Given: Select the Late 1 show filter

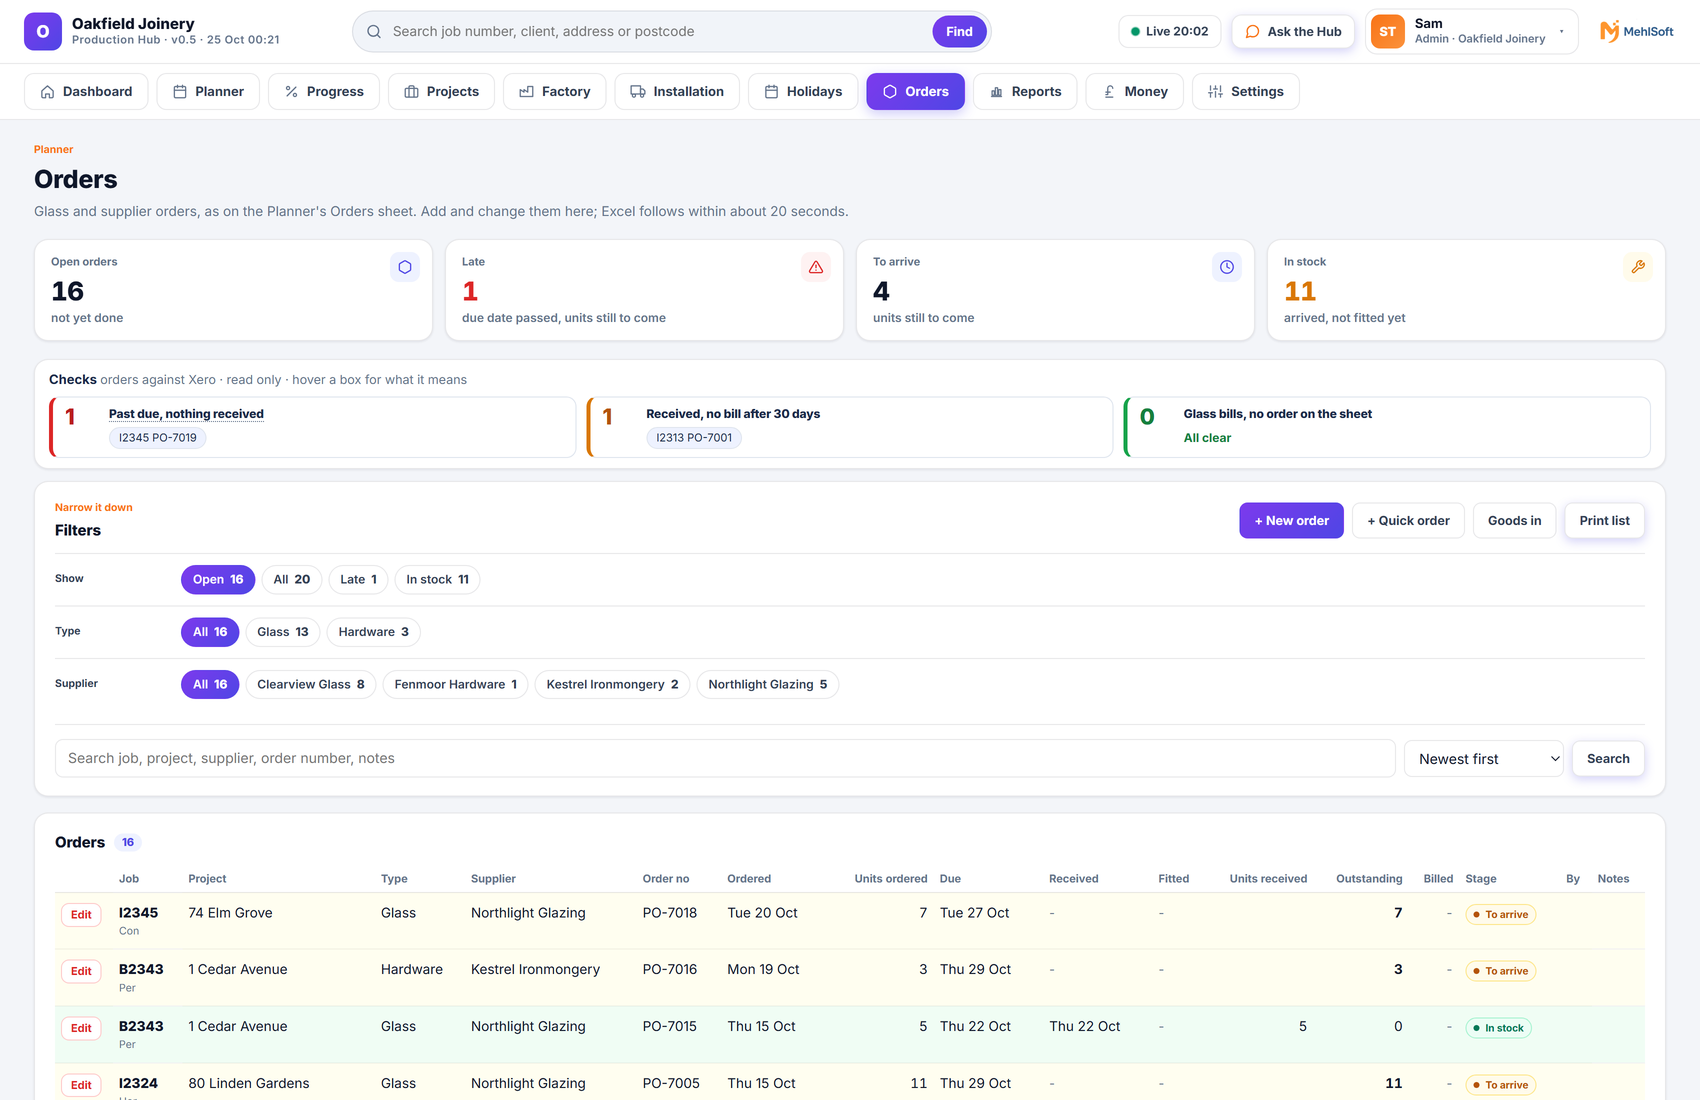Looking at the screenshot, I should coord(358,579).
